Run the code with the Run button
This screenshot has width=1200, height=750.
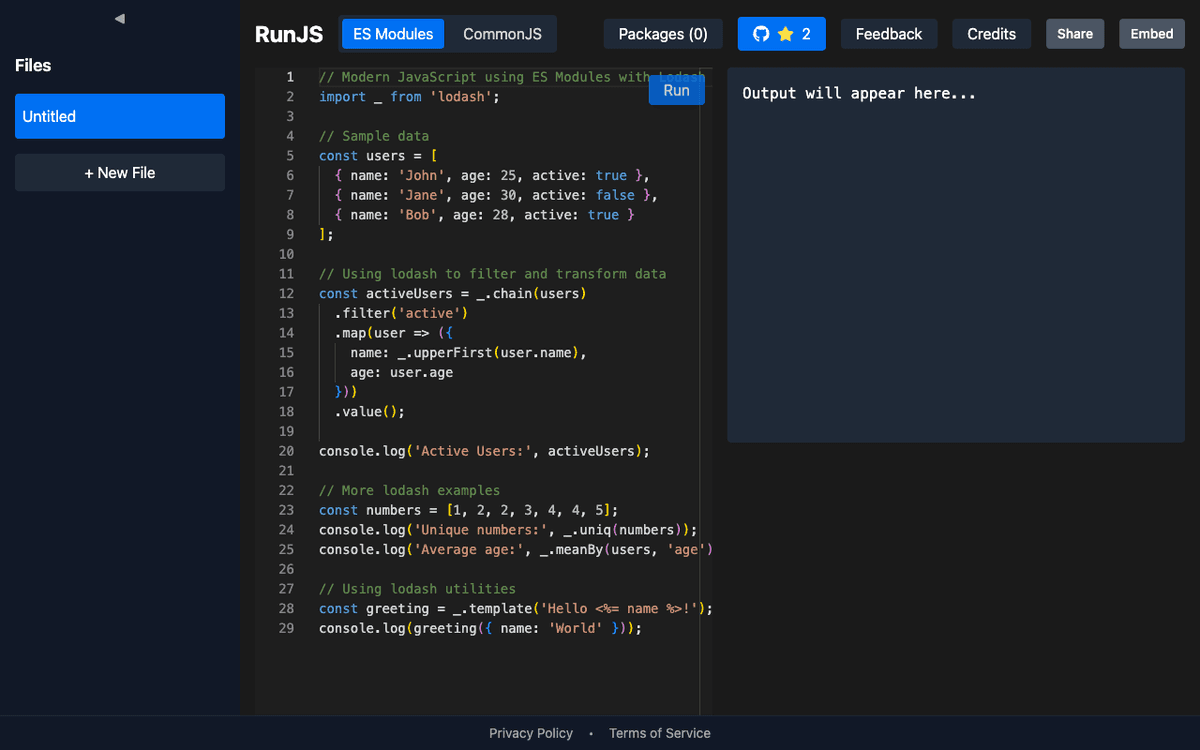tap(677, 90)
